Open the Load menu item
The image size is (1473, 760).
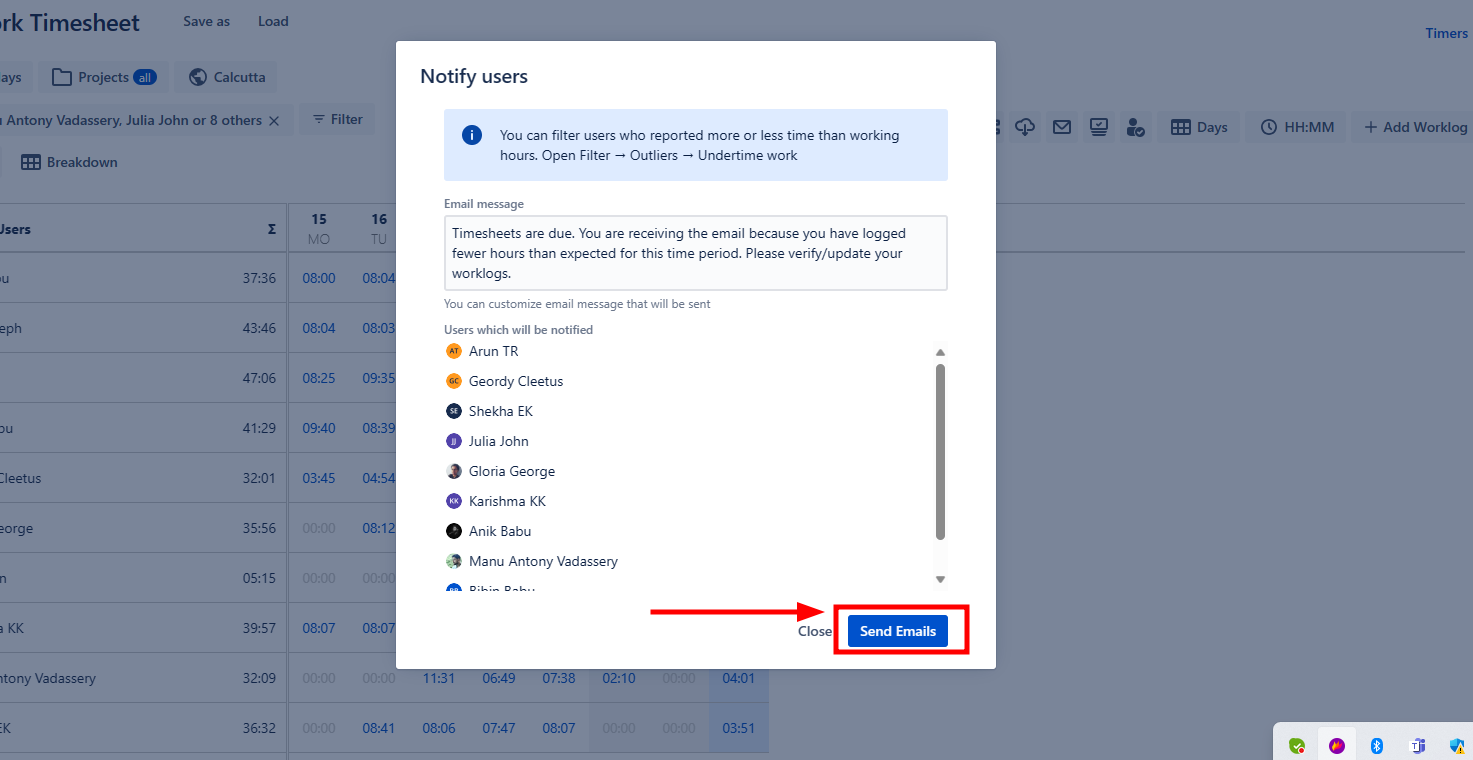pyautogui.click(x=273, y=21)
